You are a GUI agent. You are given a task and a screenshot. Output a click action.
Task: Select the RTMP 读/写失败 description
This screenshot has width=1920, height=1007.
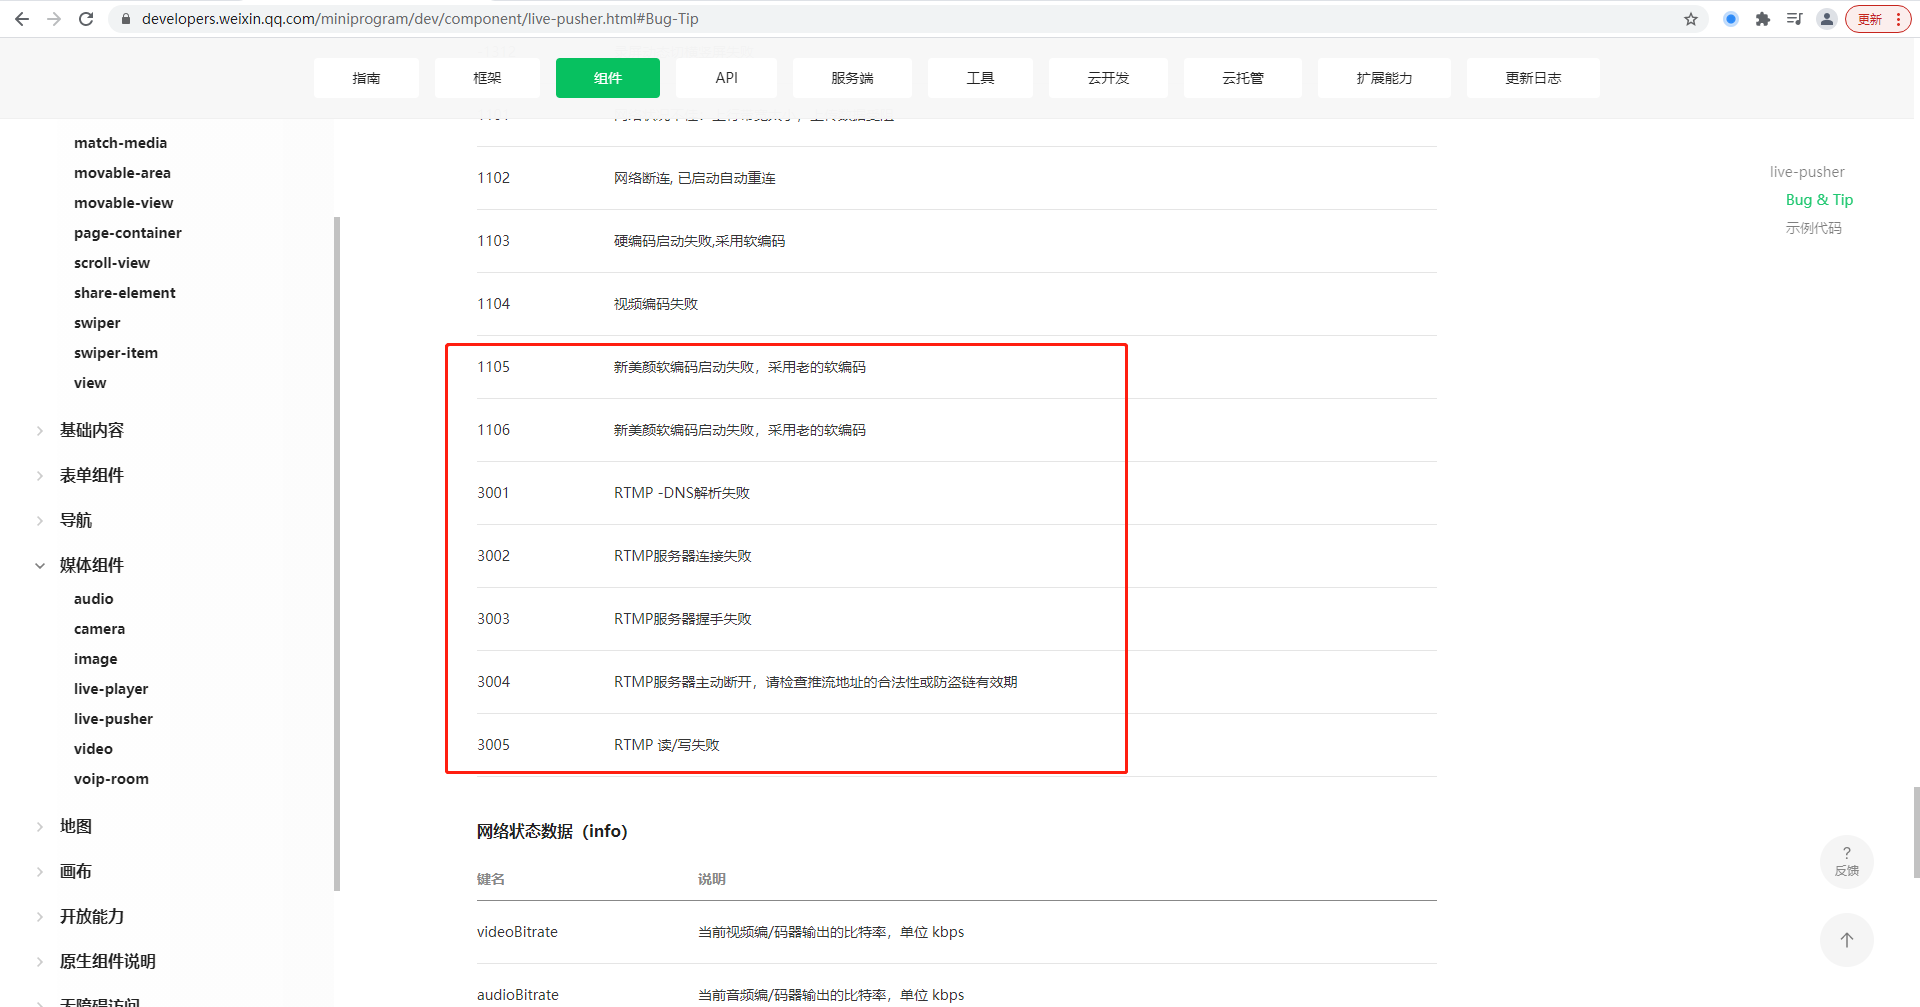[x=667, y=745]
